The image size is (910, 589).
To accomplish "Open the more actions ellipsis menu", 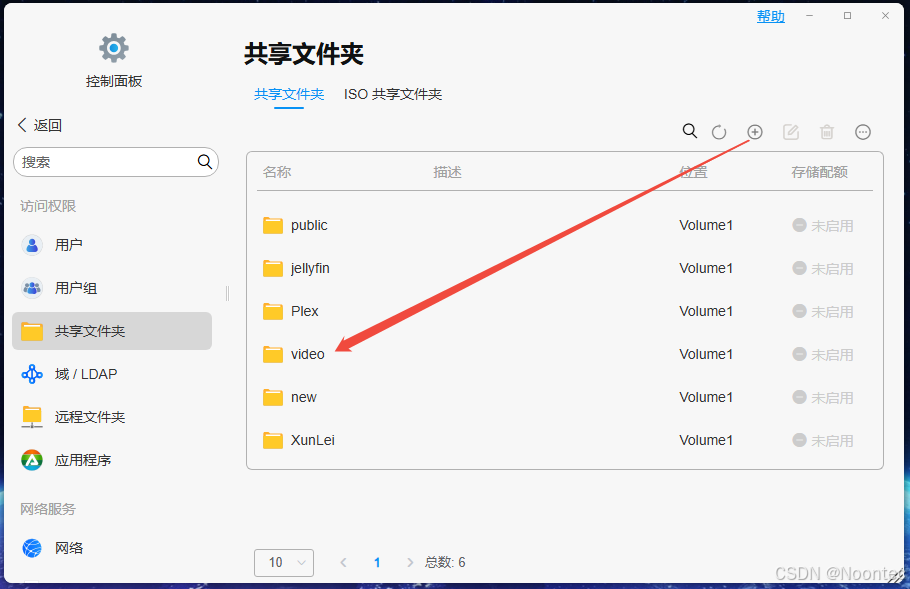I will pos(863,132).
